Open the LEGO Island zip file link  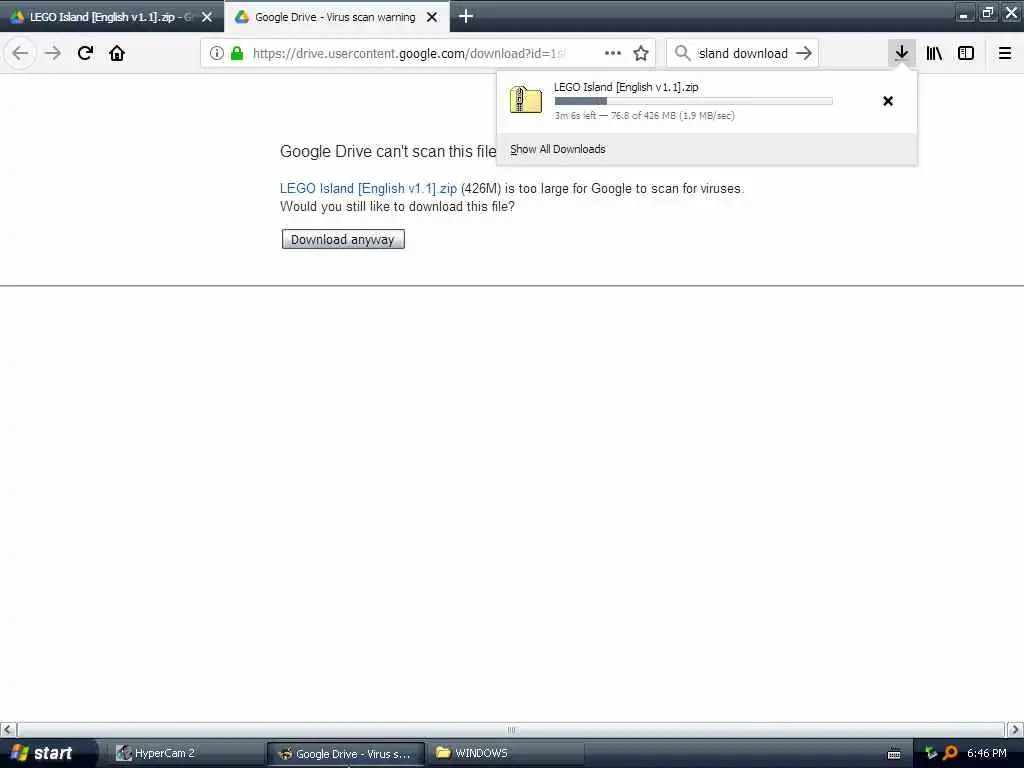[368, 188]
